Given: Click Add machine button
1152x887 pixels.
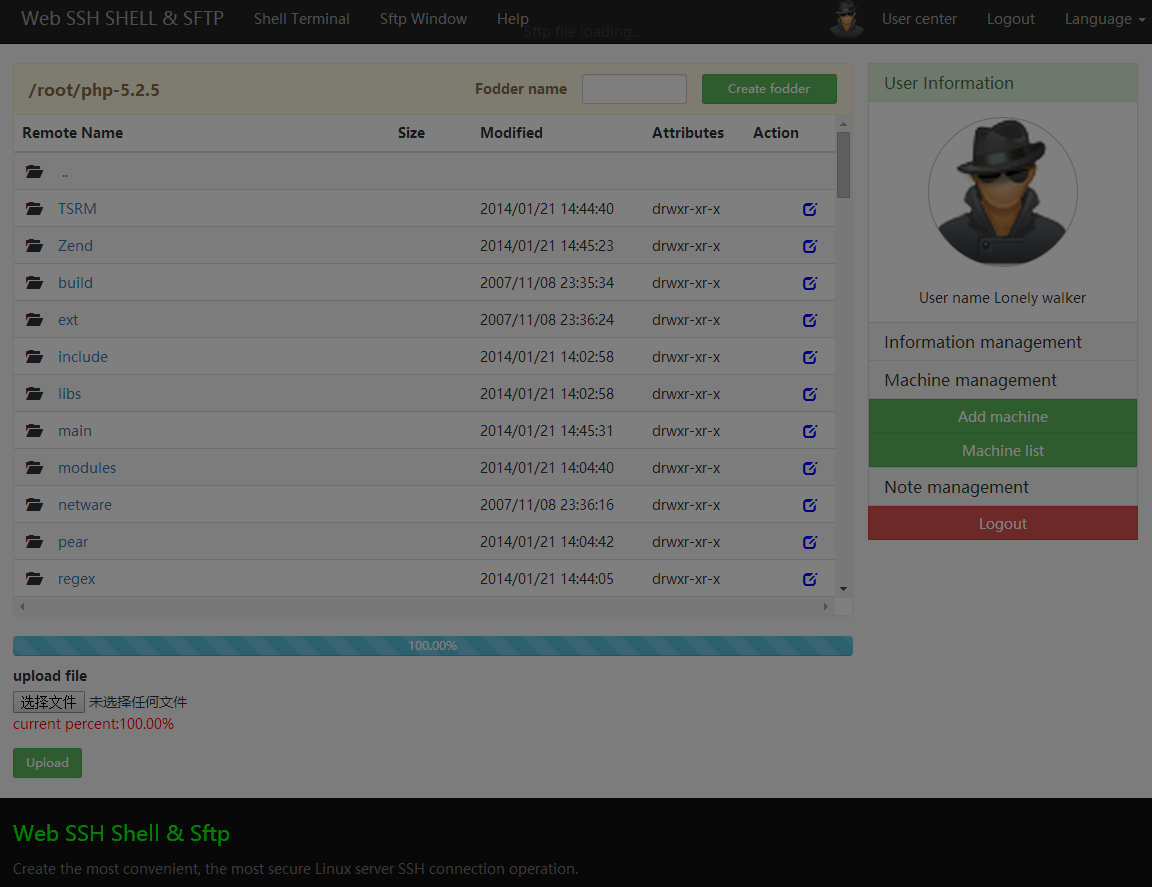Looking at the screenshot, I should tap(1002, 417).
